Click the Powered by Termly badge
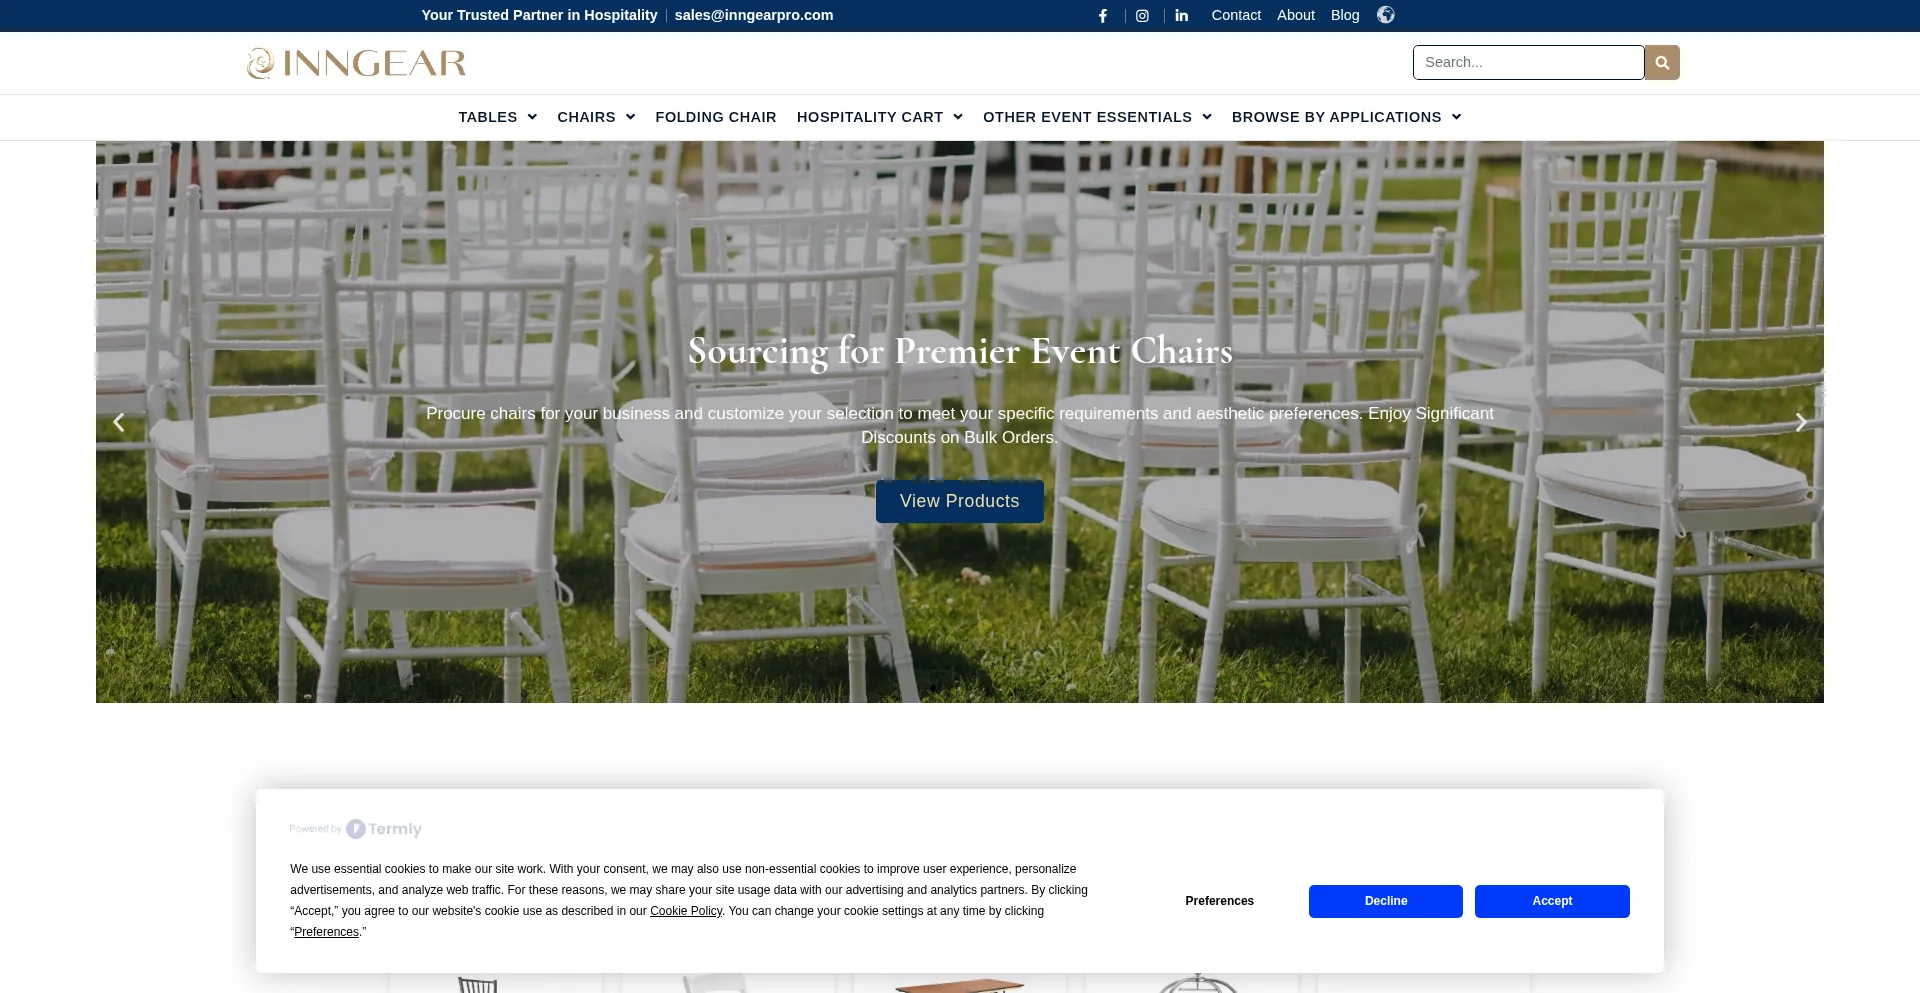 [x=356, y=828]
